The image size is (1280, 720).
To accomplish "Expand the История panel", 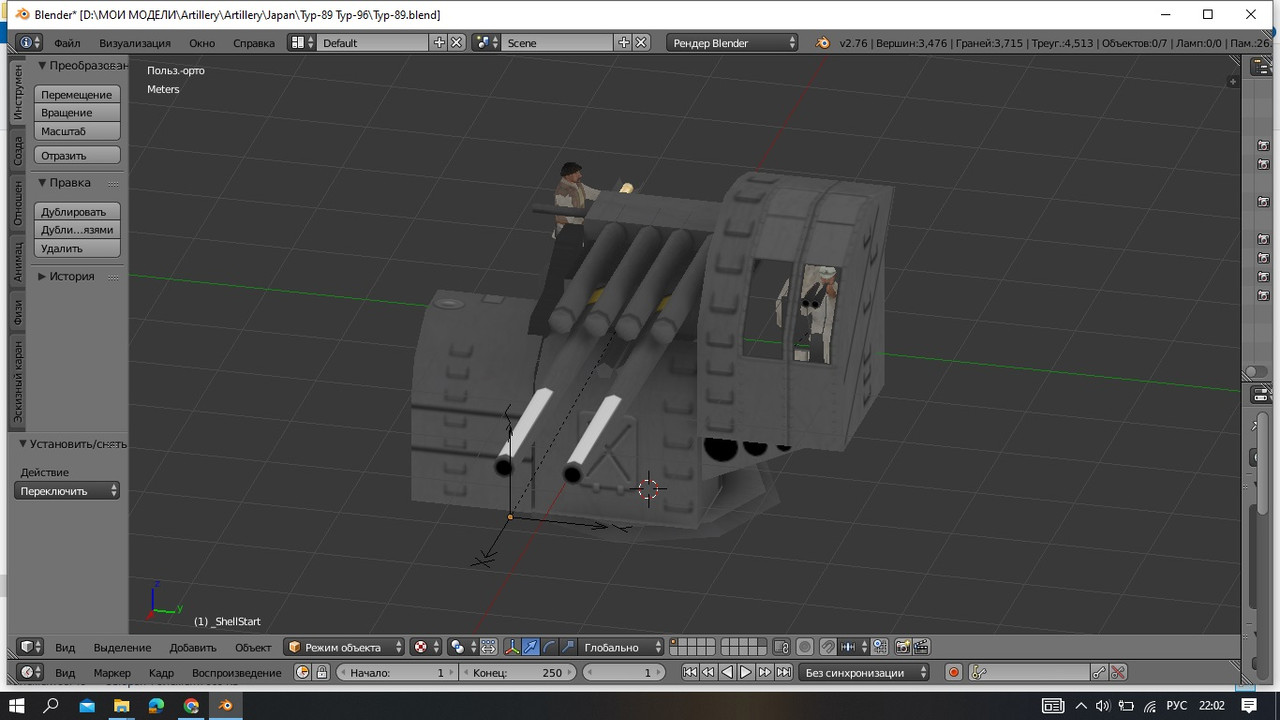I will (x=43, y=277).
